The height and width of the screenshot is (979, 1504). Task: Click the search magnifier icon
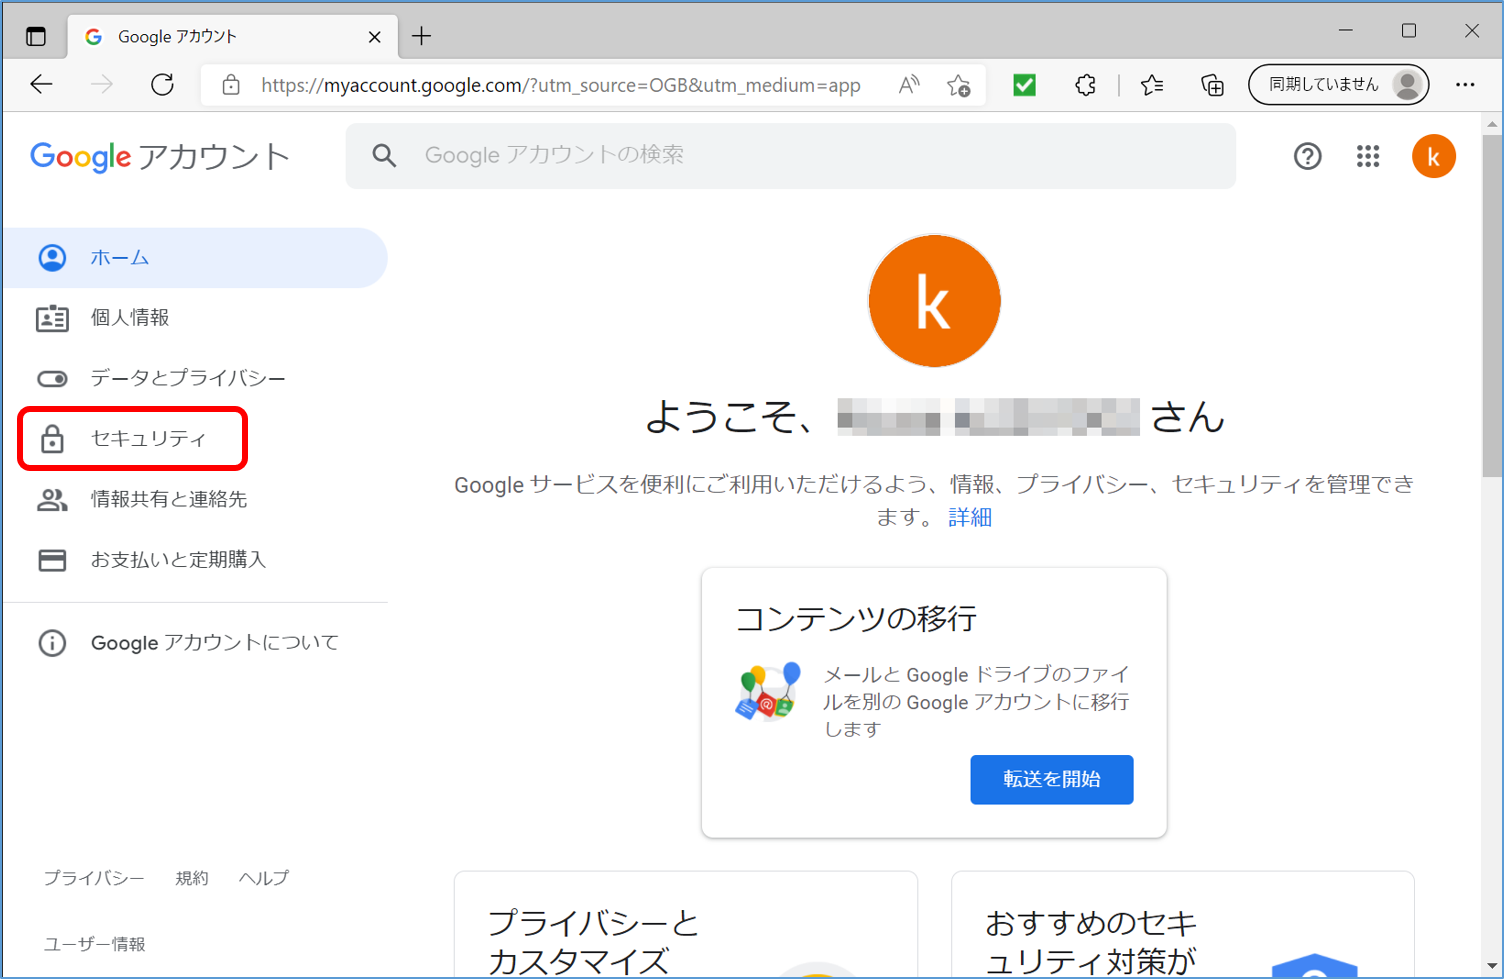pyautogui.click(x=384, y=155)
